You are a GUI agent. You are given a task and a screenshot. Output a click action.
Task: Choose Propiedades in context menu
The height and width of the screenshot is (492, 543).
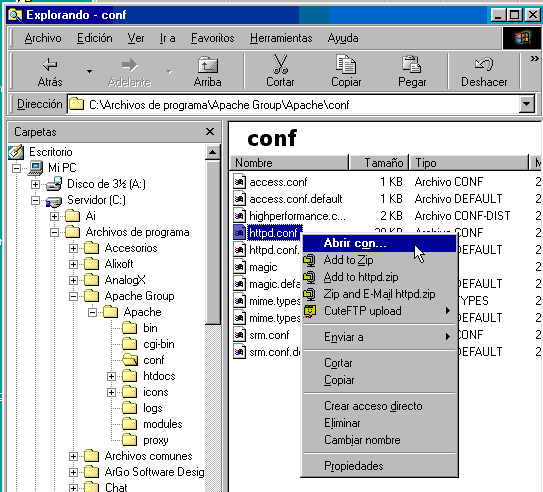click(380, 466)
